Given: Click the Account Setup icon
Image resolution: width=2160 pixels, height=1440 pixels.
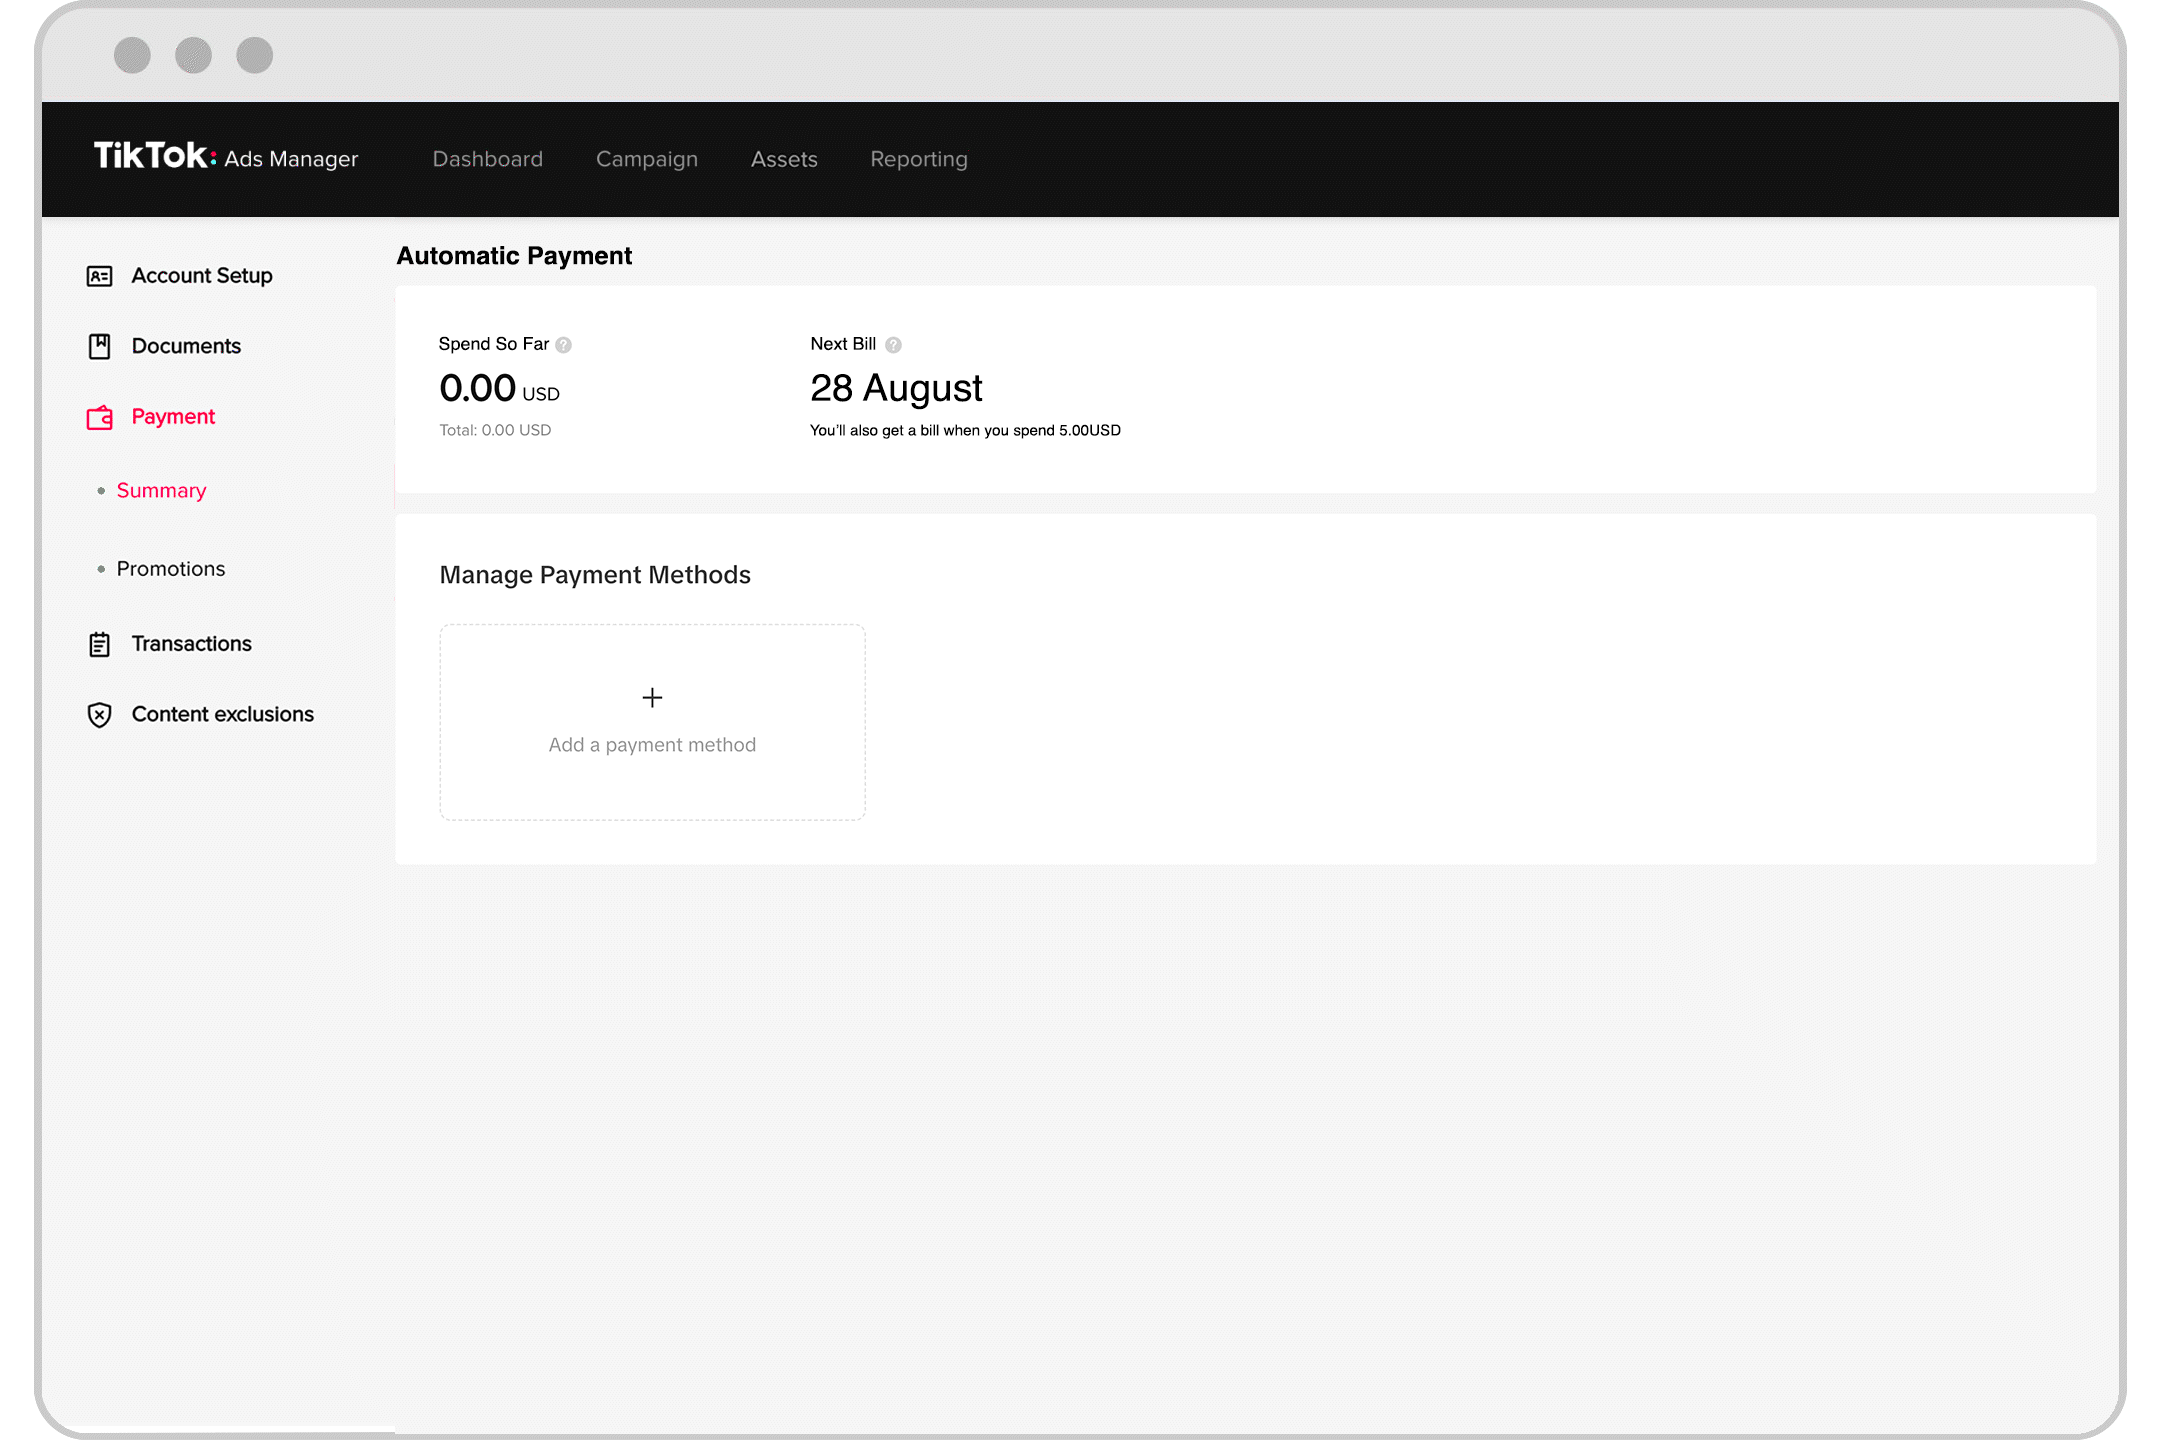Looking at the screenshot, I should pos(100,275).
